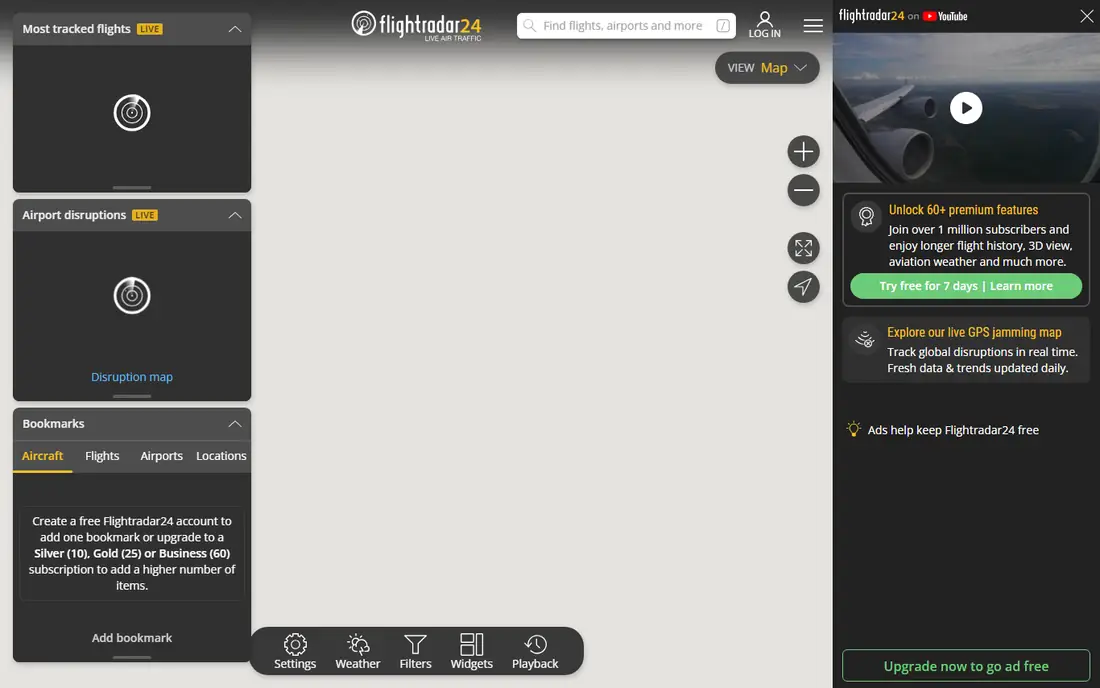The image size is (1100, 688).
Task: Open Playback history mode
Action: tap(535, 652)
